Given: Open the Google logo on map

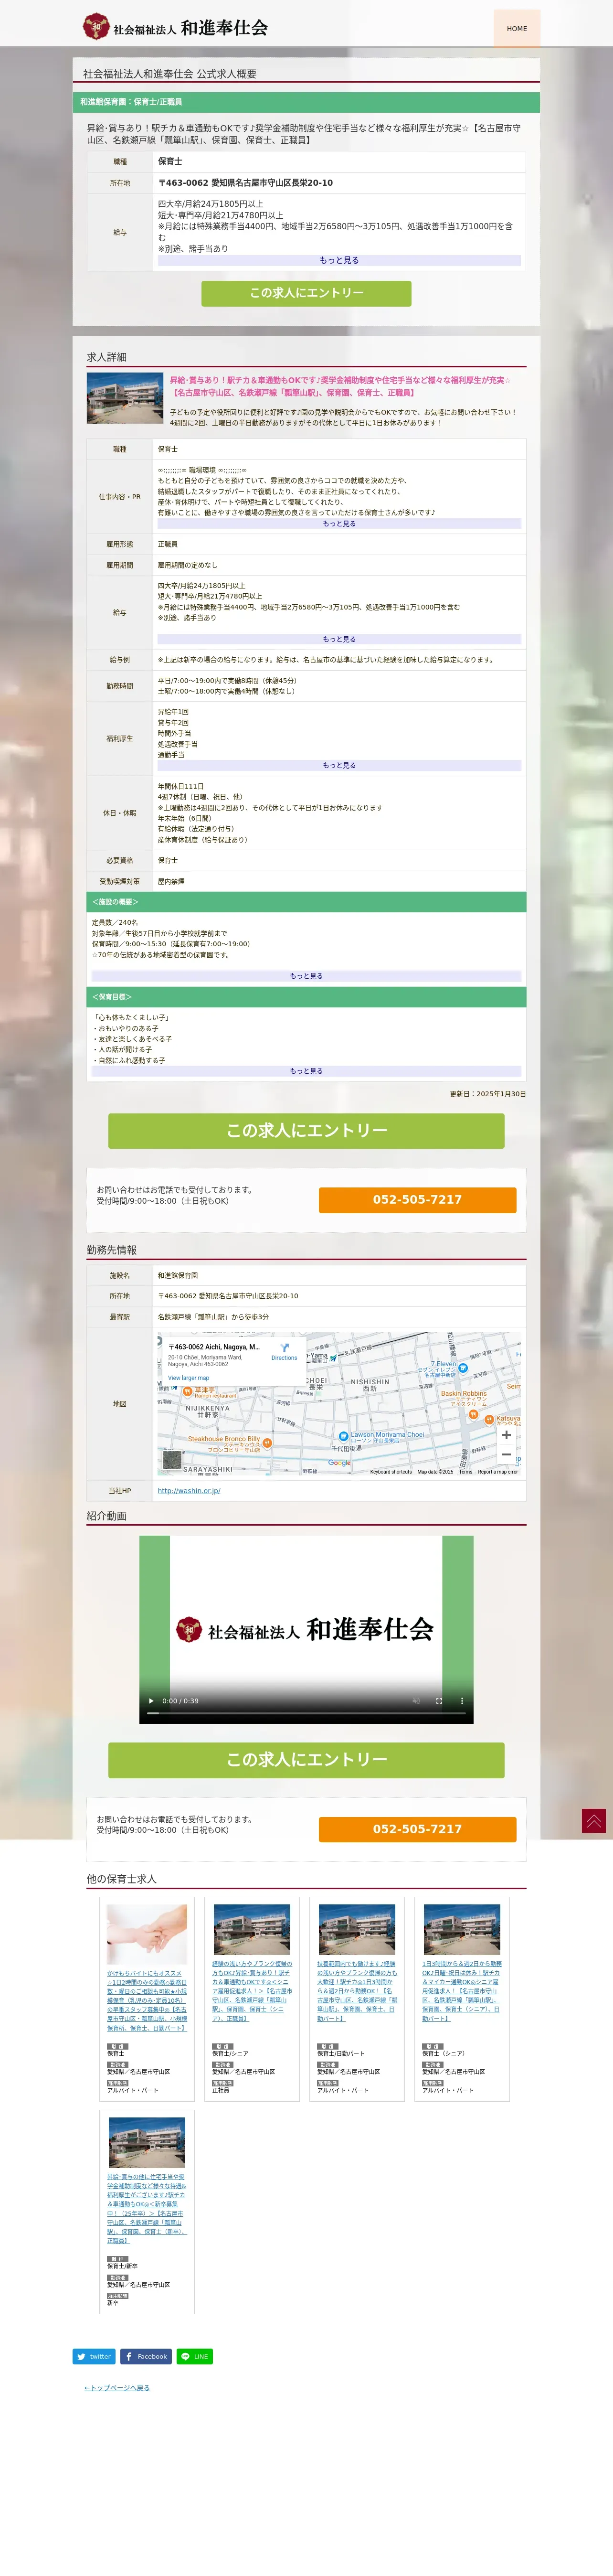Looking at the screenshot, I should pyautogui.click(x=339, y=1463).
